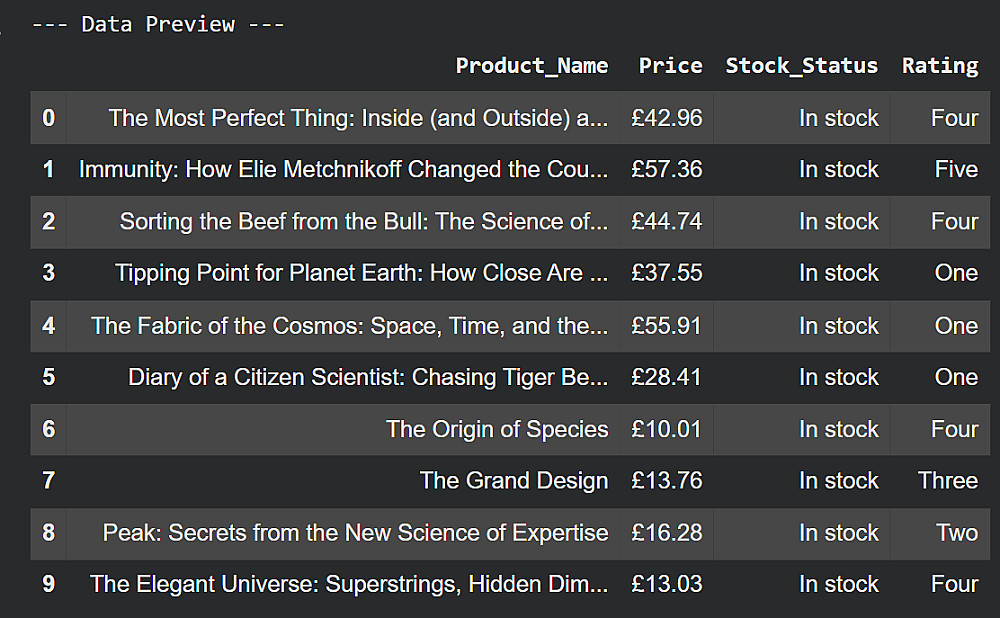Click the Price column header
Viewport: 1000px width, 618px height.
tap(670, 66)
